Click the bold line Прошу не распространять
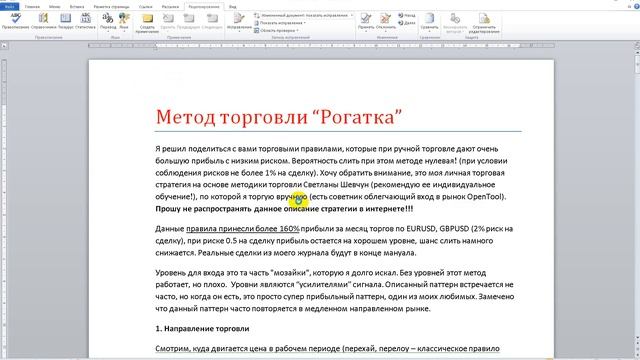The image size is (640, 360). (x=284, y=209)
